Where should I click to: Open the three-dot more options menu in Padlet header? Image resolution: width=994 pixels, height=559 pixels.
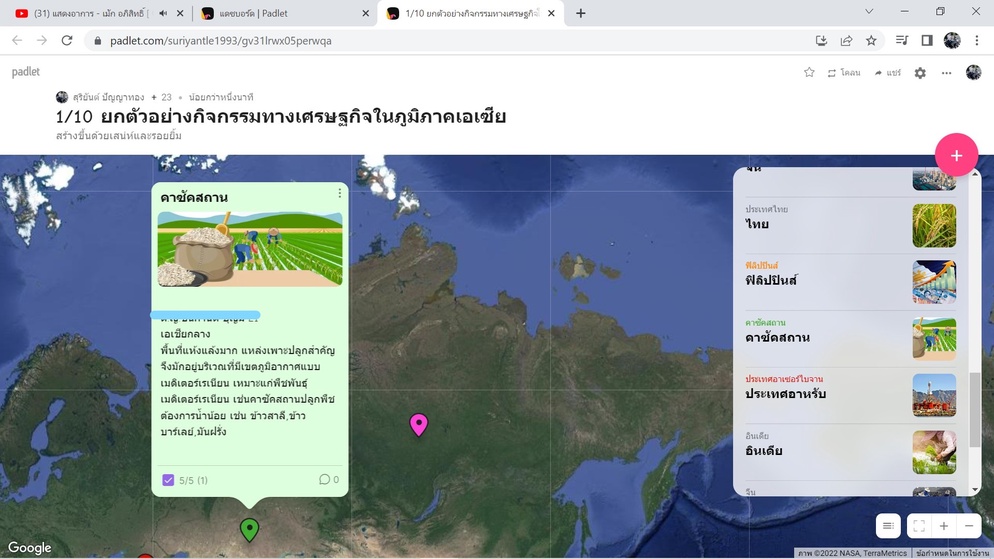pos(946,73)
